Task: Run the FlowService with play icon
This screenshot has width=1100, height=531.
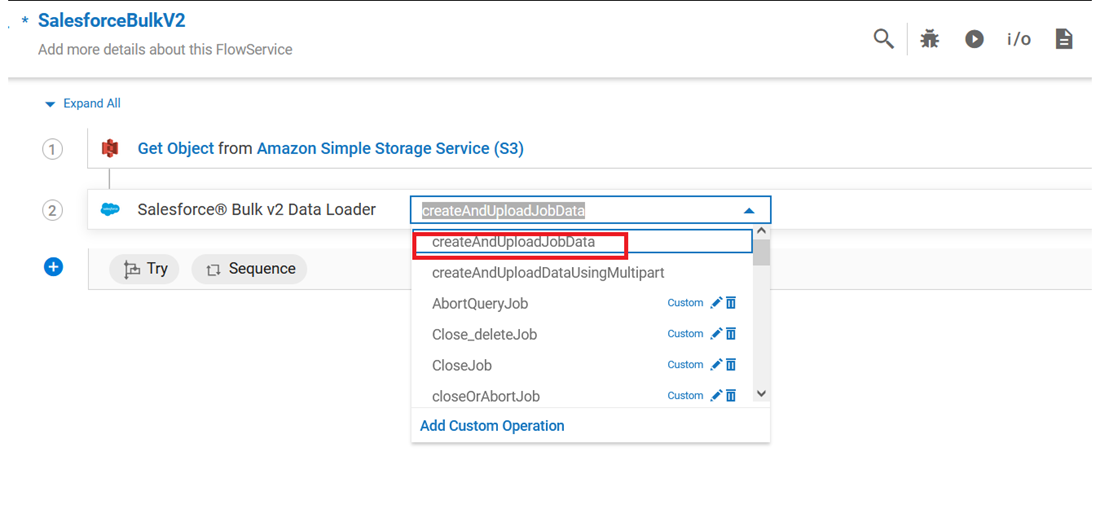Action: (974, 39)
